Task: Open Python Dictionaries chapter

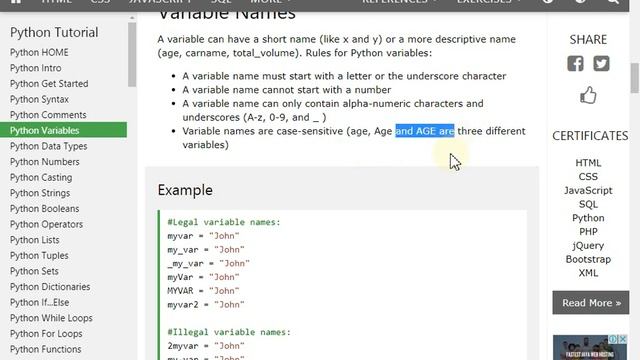Action: pos(50,287)
